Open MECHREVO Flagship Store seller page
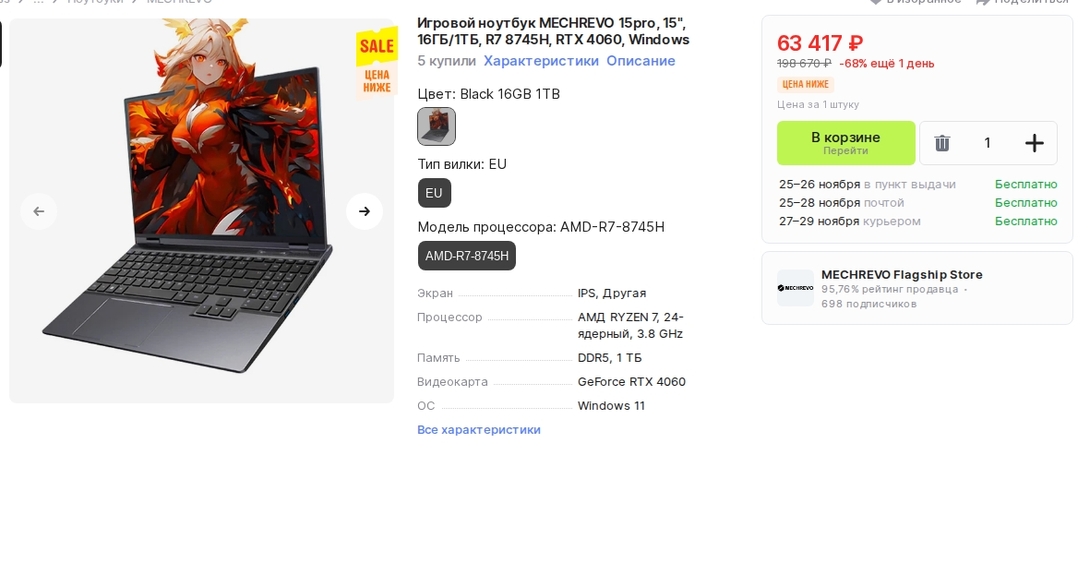Screen dimensions: 1090x575 (x=901, y=274)
